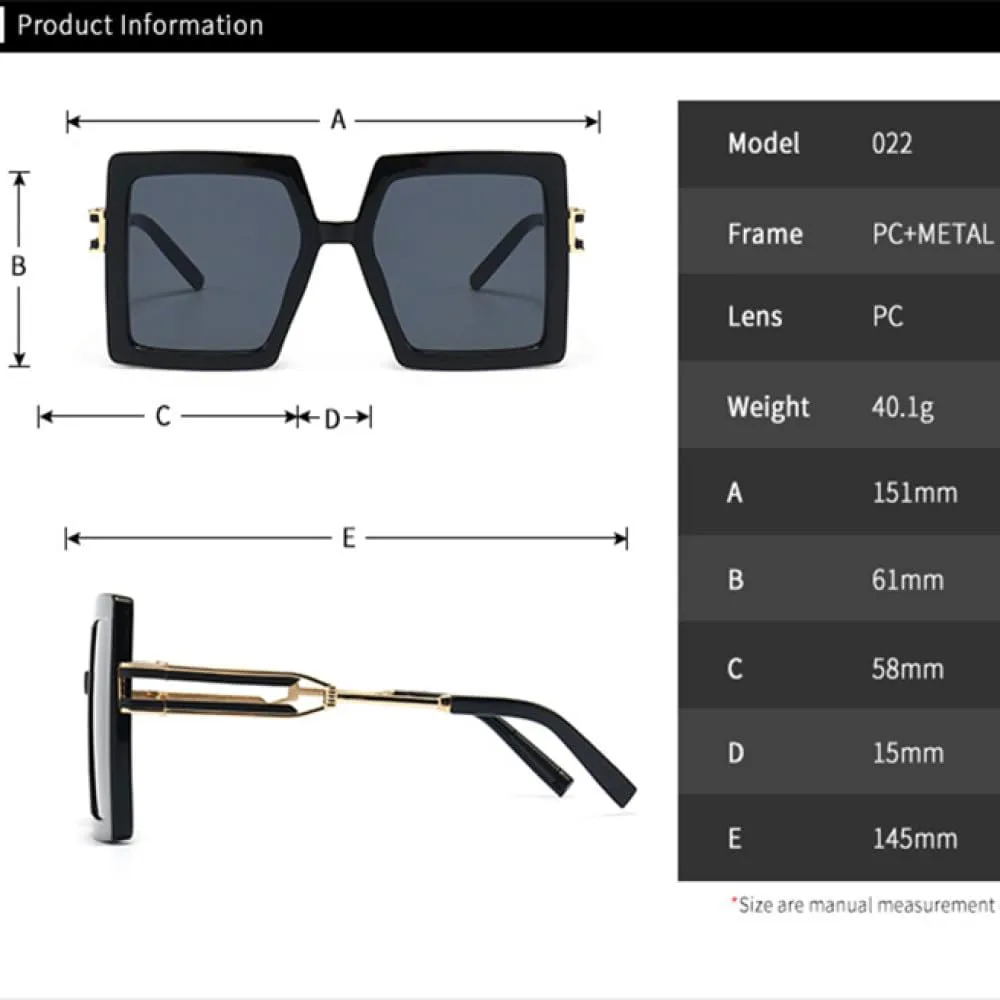
Task: Click the dimension E temple length label
Action: tap(348, 538)
